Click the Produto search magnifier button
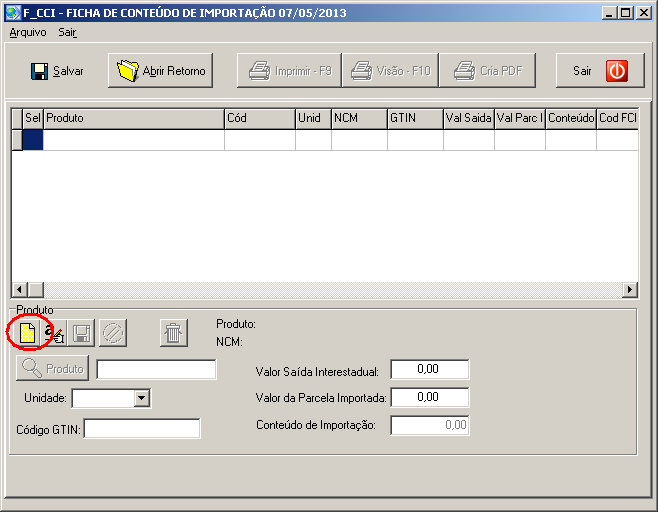Viewport: 658px width, 512px height. [52, 368]
